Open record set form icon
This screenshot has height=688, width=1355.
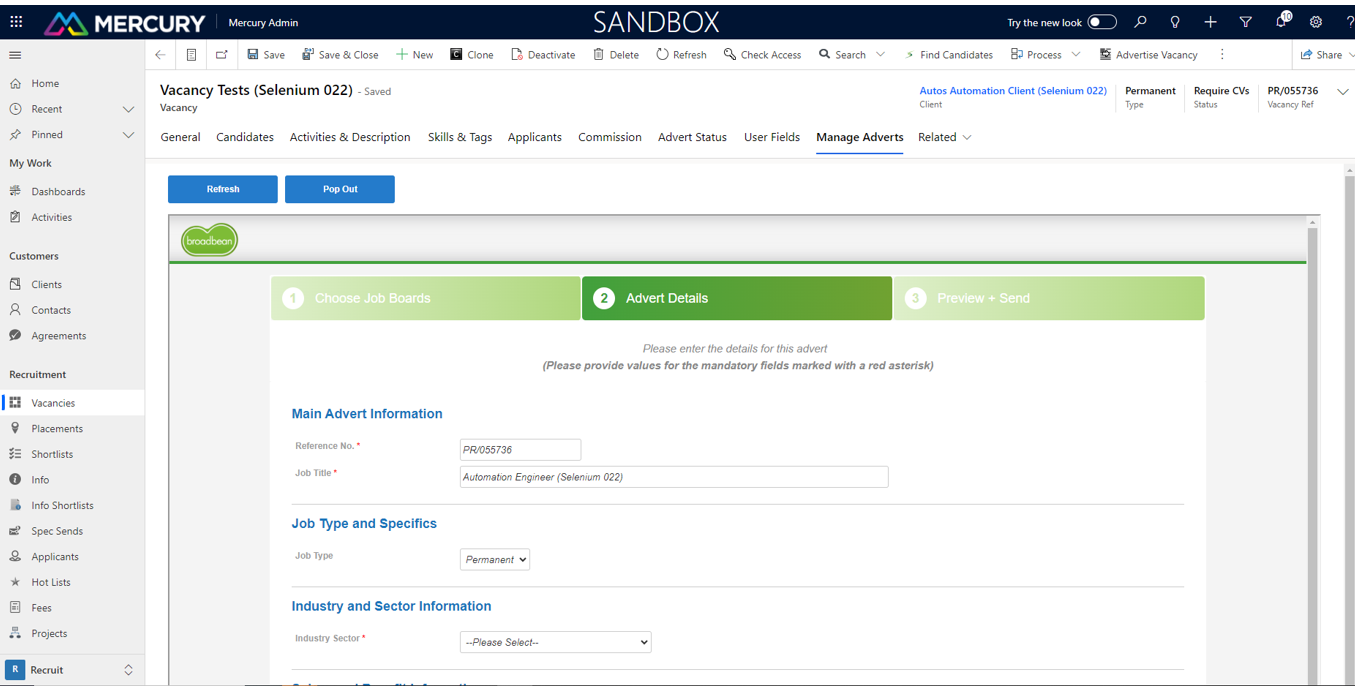[191, 55]
